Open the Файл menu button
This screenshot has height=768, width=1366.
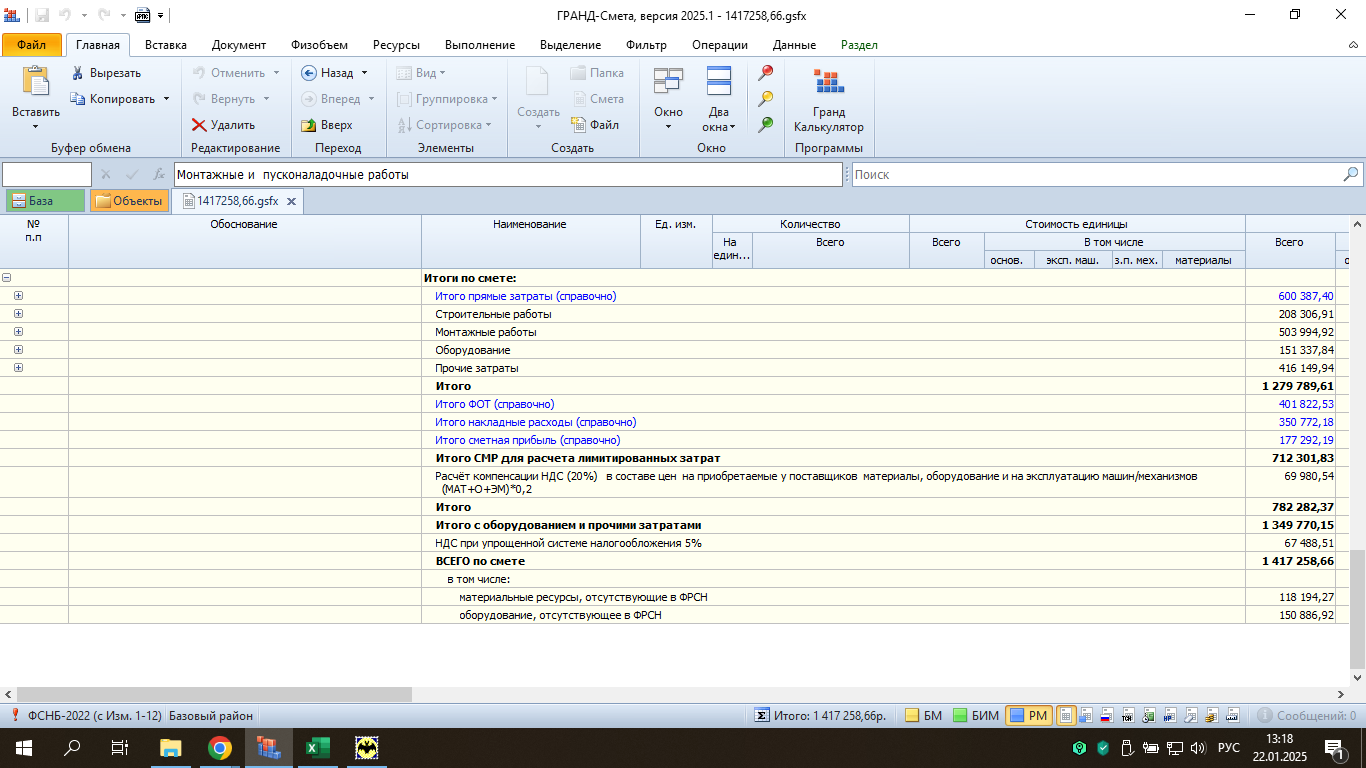coord(31,45)
